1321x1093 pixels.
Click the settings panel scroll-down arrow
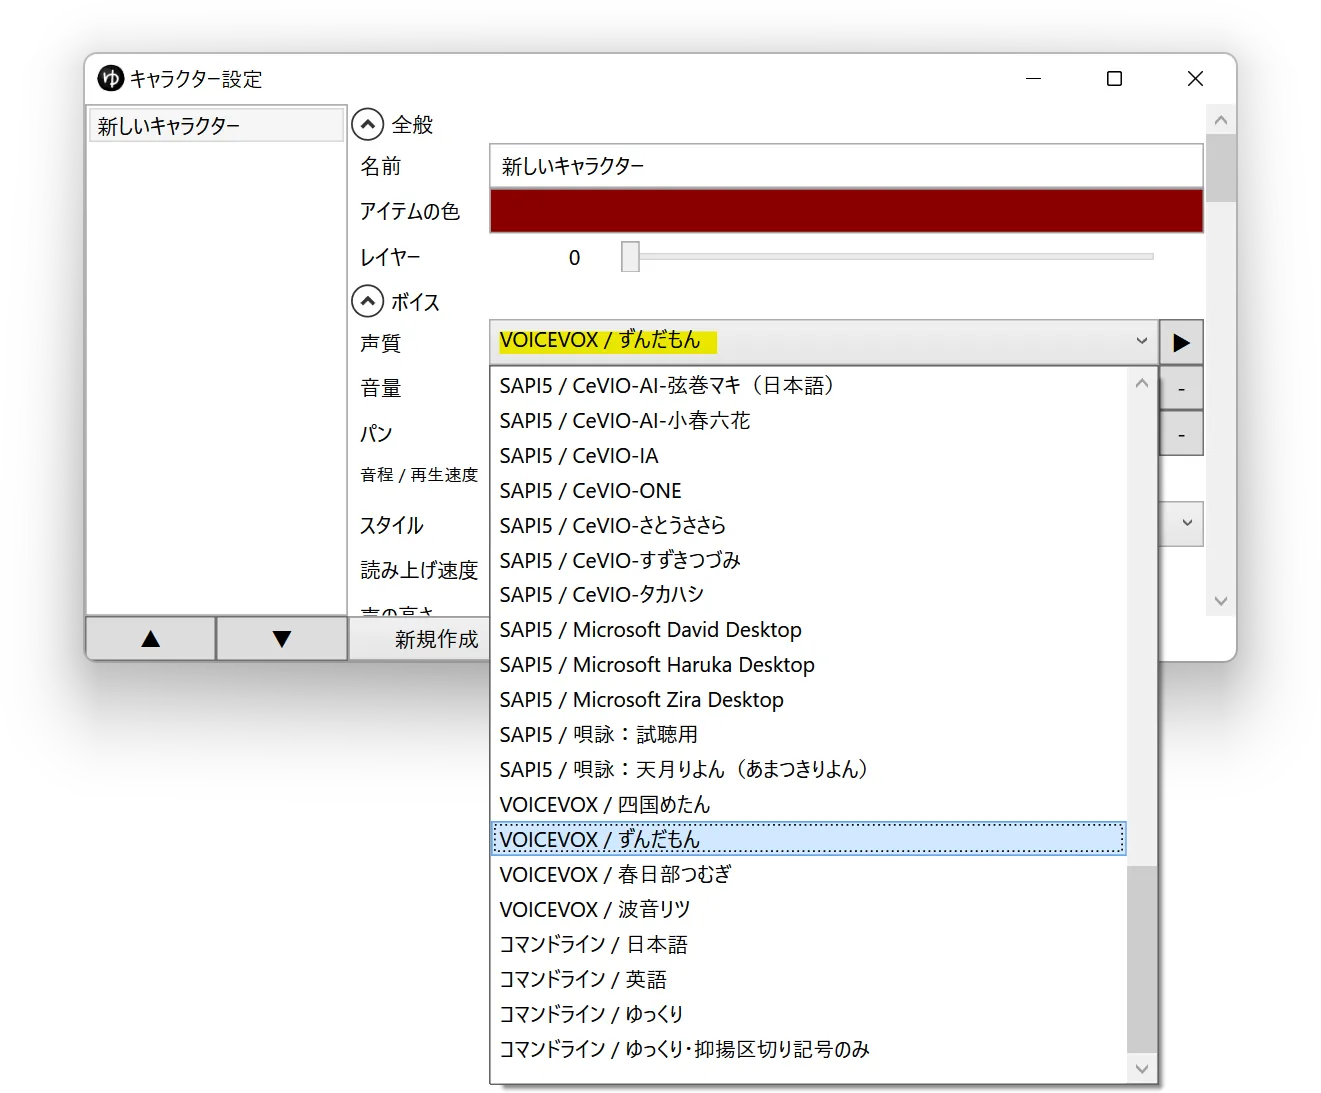(x=1221, y=601)
